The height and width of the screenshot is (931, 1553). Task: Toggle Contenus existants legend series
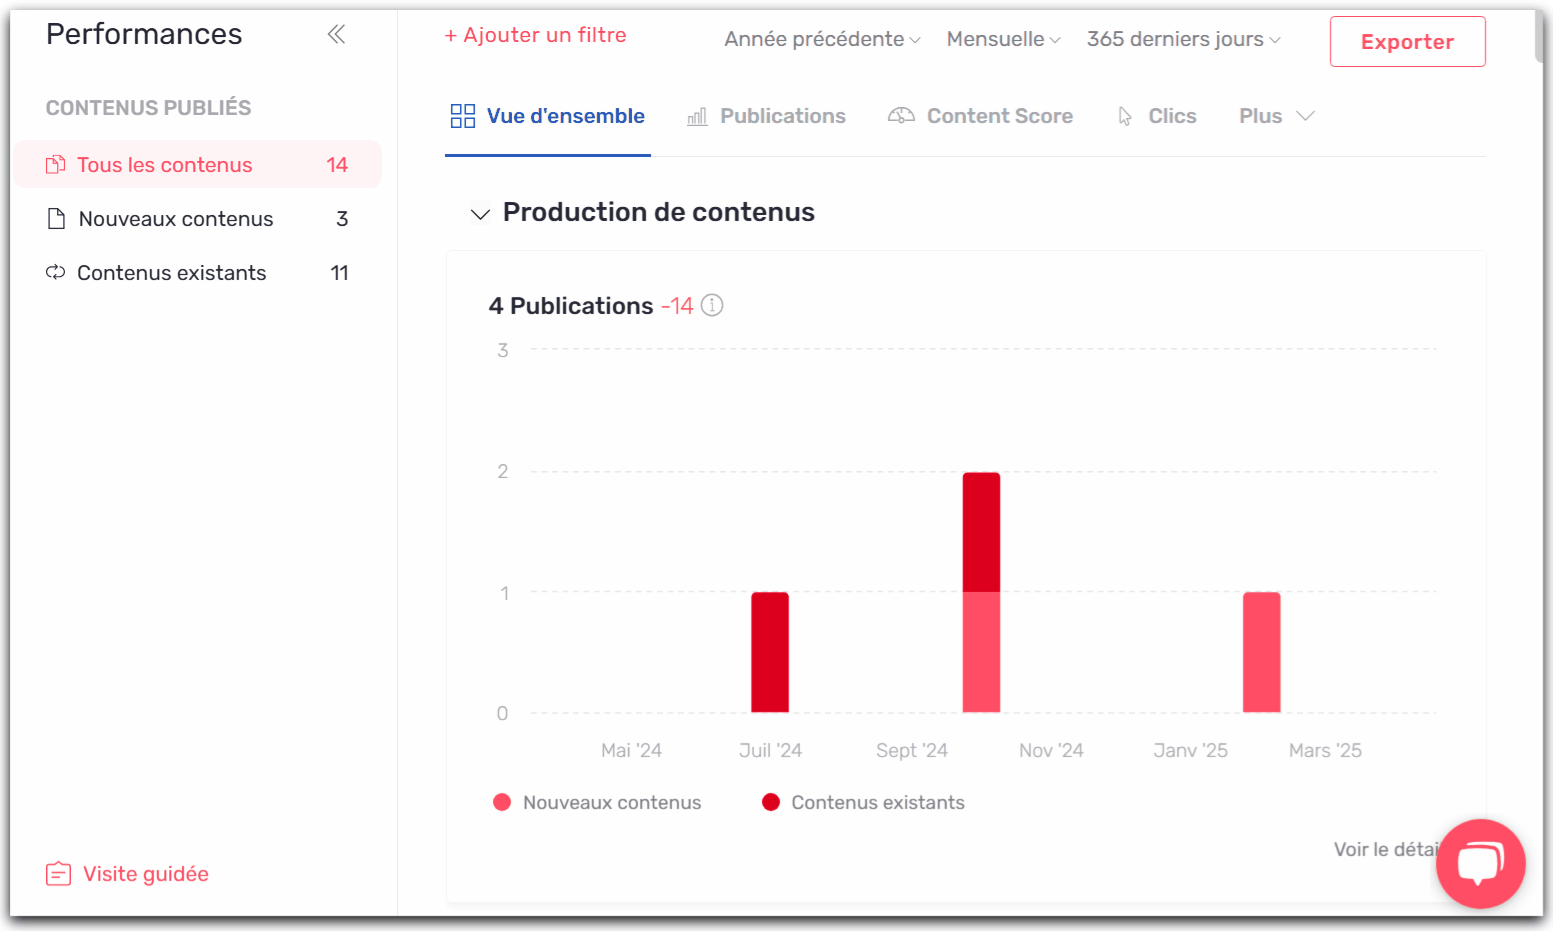click(864, 803)
